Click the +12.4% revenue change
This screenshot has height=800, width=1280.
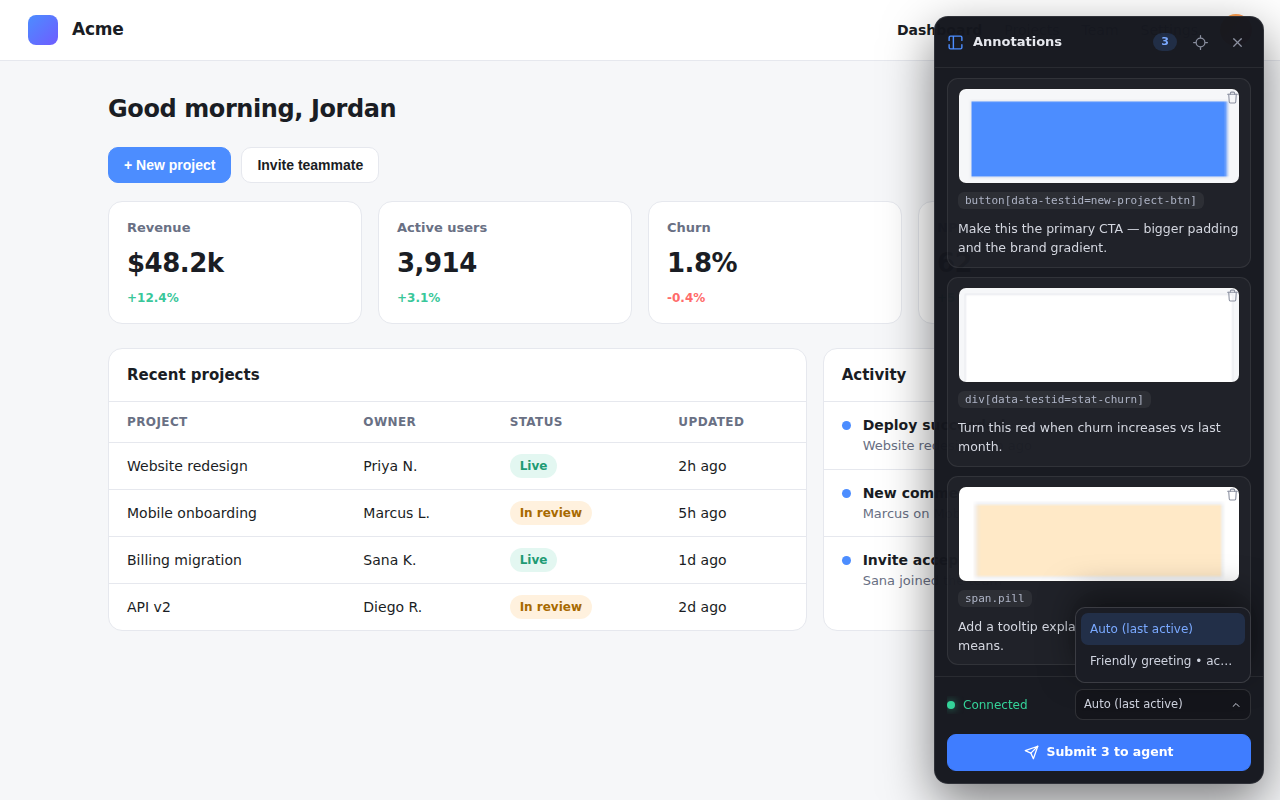pyautogui.click(x=153, y=298)
